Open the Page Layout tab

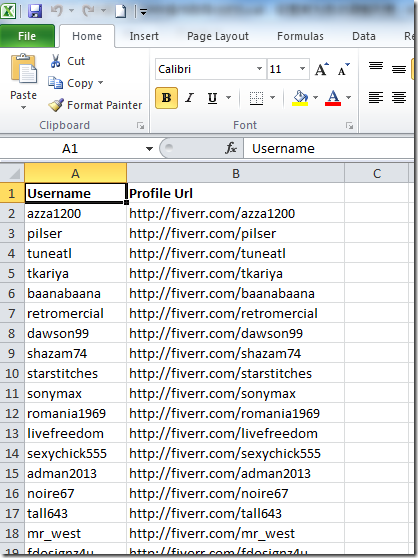point(218,36)
